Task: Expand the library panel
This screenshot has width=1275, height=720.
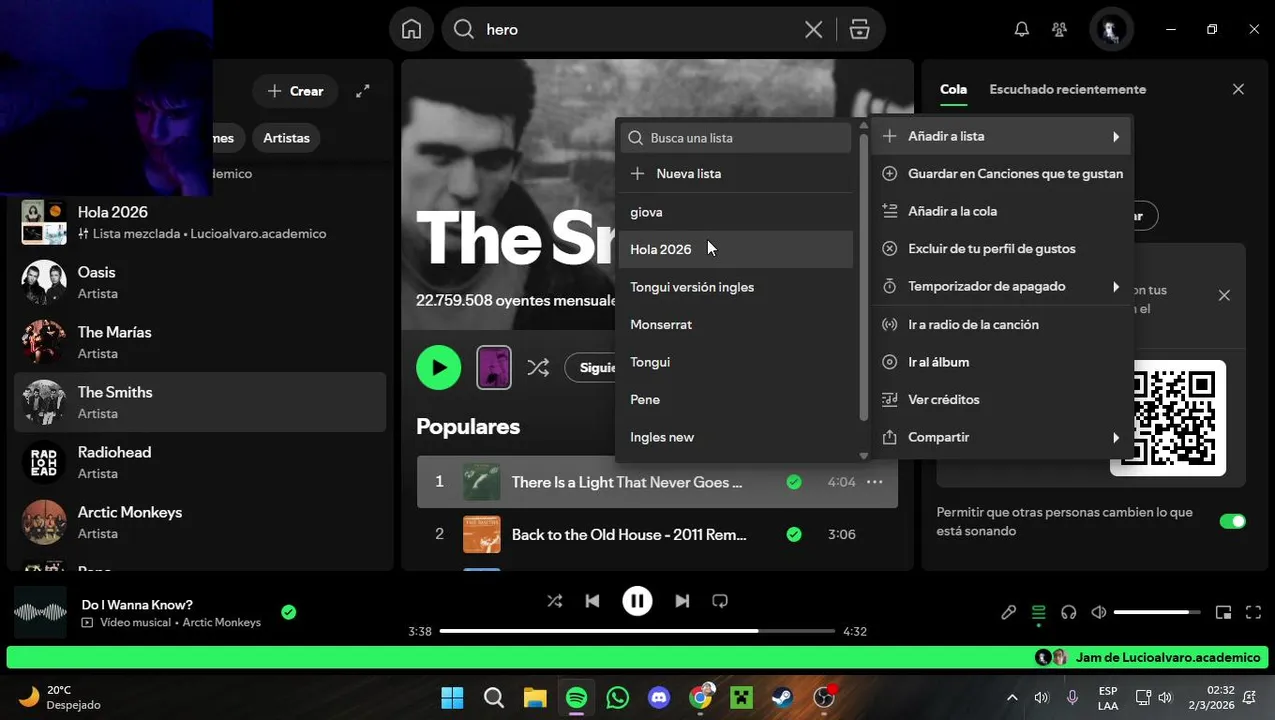Action: tap(363, 91)
